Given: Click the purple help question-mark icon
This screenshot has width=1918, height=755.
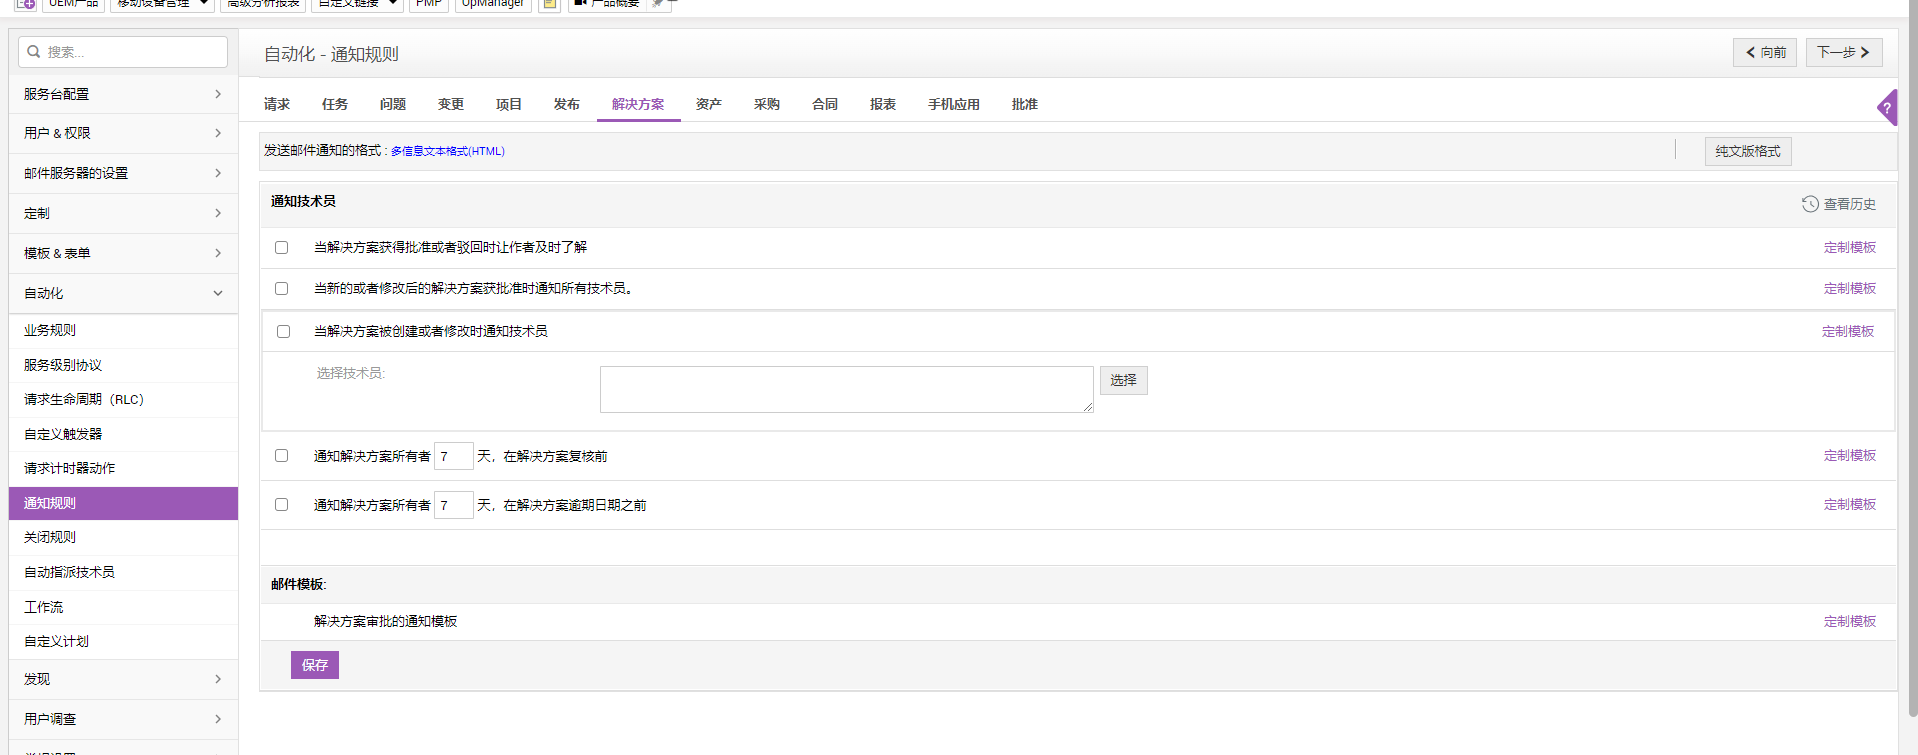Looking at the screenshot, I should click(x=1887, y=107).
